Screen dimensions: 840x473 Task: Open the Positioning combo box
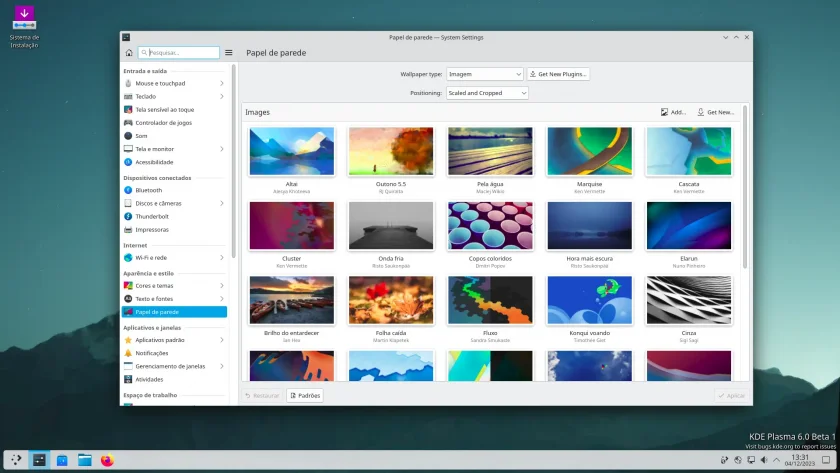tap(488, 93)
